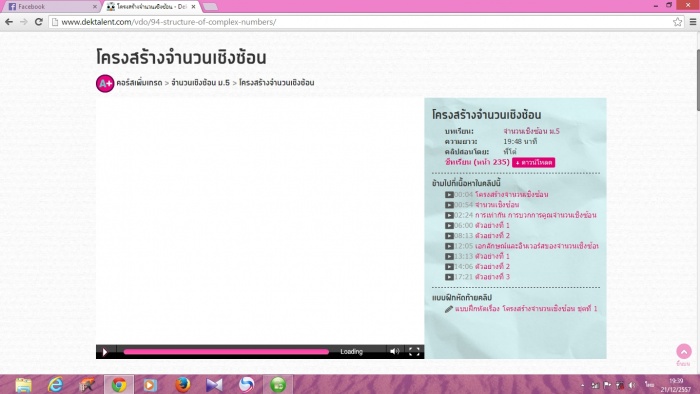700x394 pixels.
Task: Open the Chrome menu
Action: pyautogui.click(x=693, y=22)
